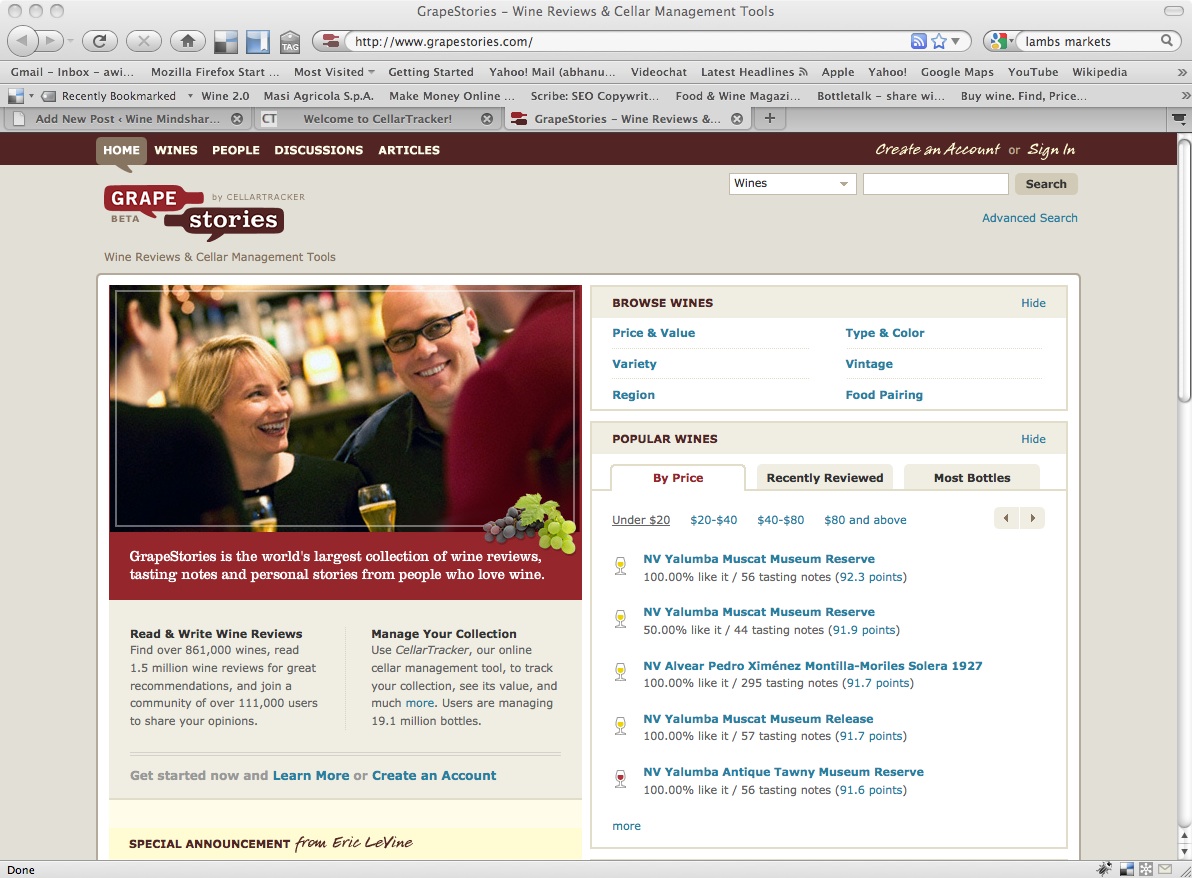Filter popular wines by $20-$40
The width and height of the screenshot is (1192, 878).
click(714, 520)
